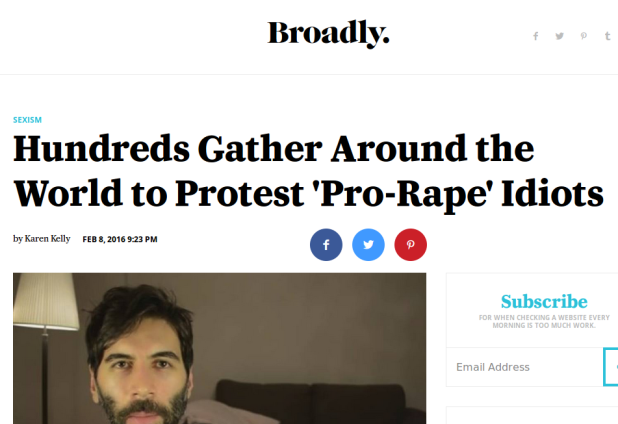Open the Tumblr icon in header
618x424 pixels.
point(608,36)
